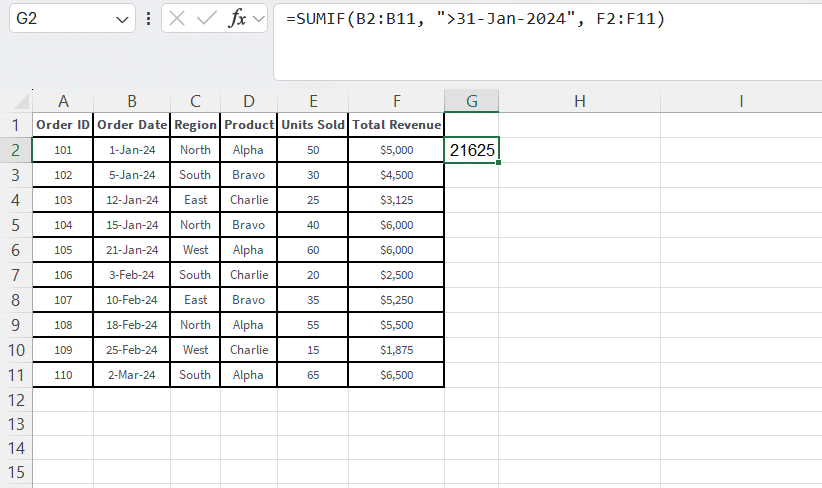
Task: Click the date cell 10-Feb-24
Action: (x=132, y=300)
